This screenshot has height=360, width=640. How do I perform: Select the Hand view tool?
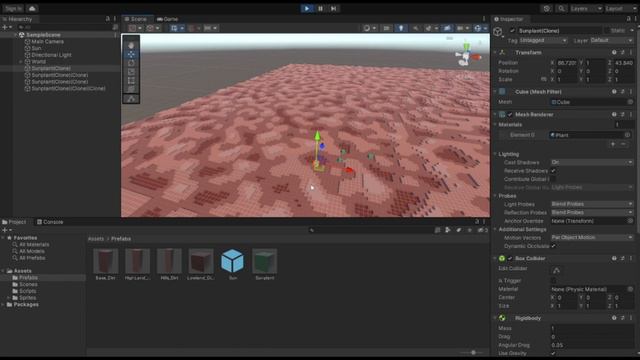tap(131, 45)
